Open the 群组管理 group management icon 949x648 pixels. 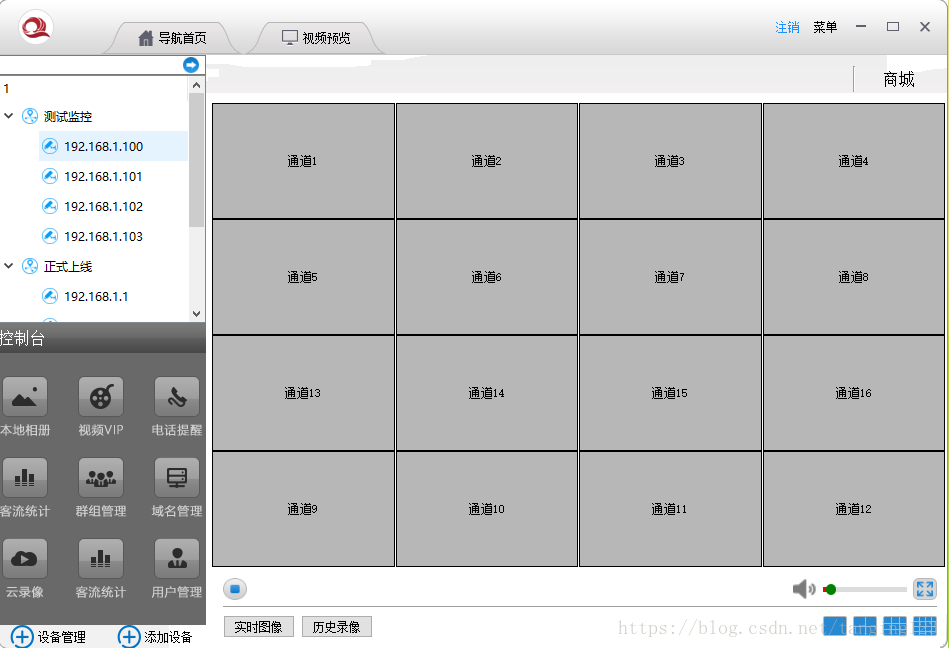(101, 478)
